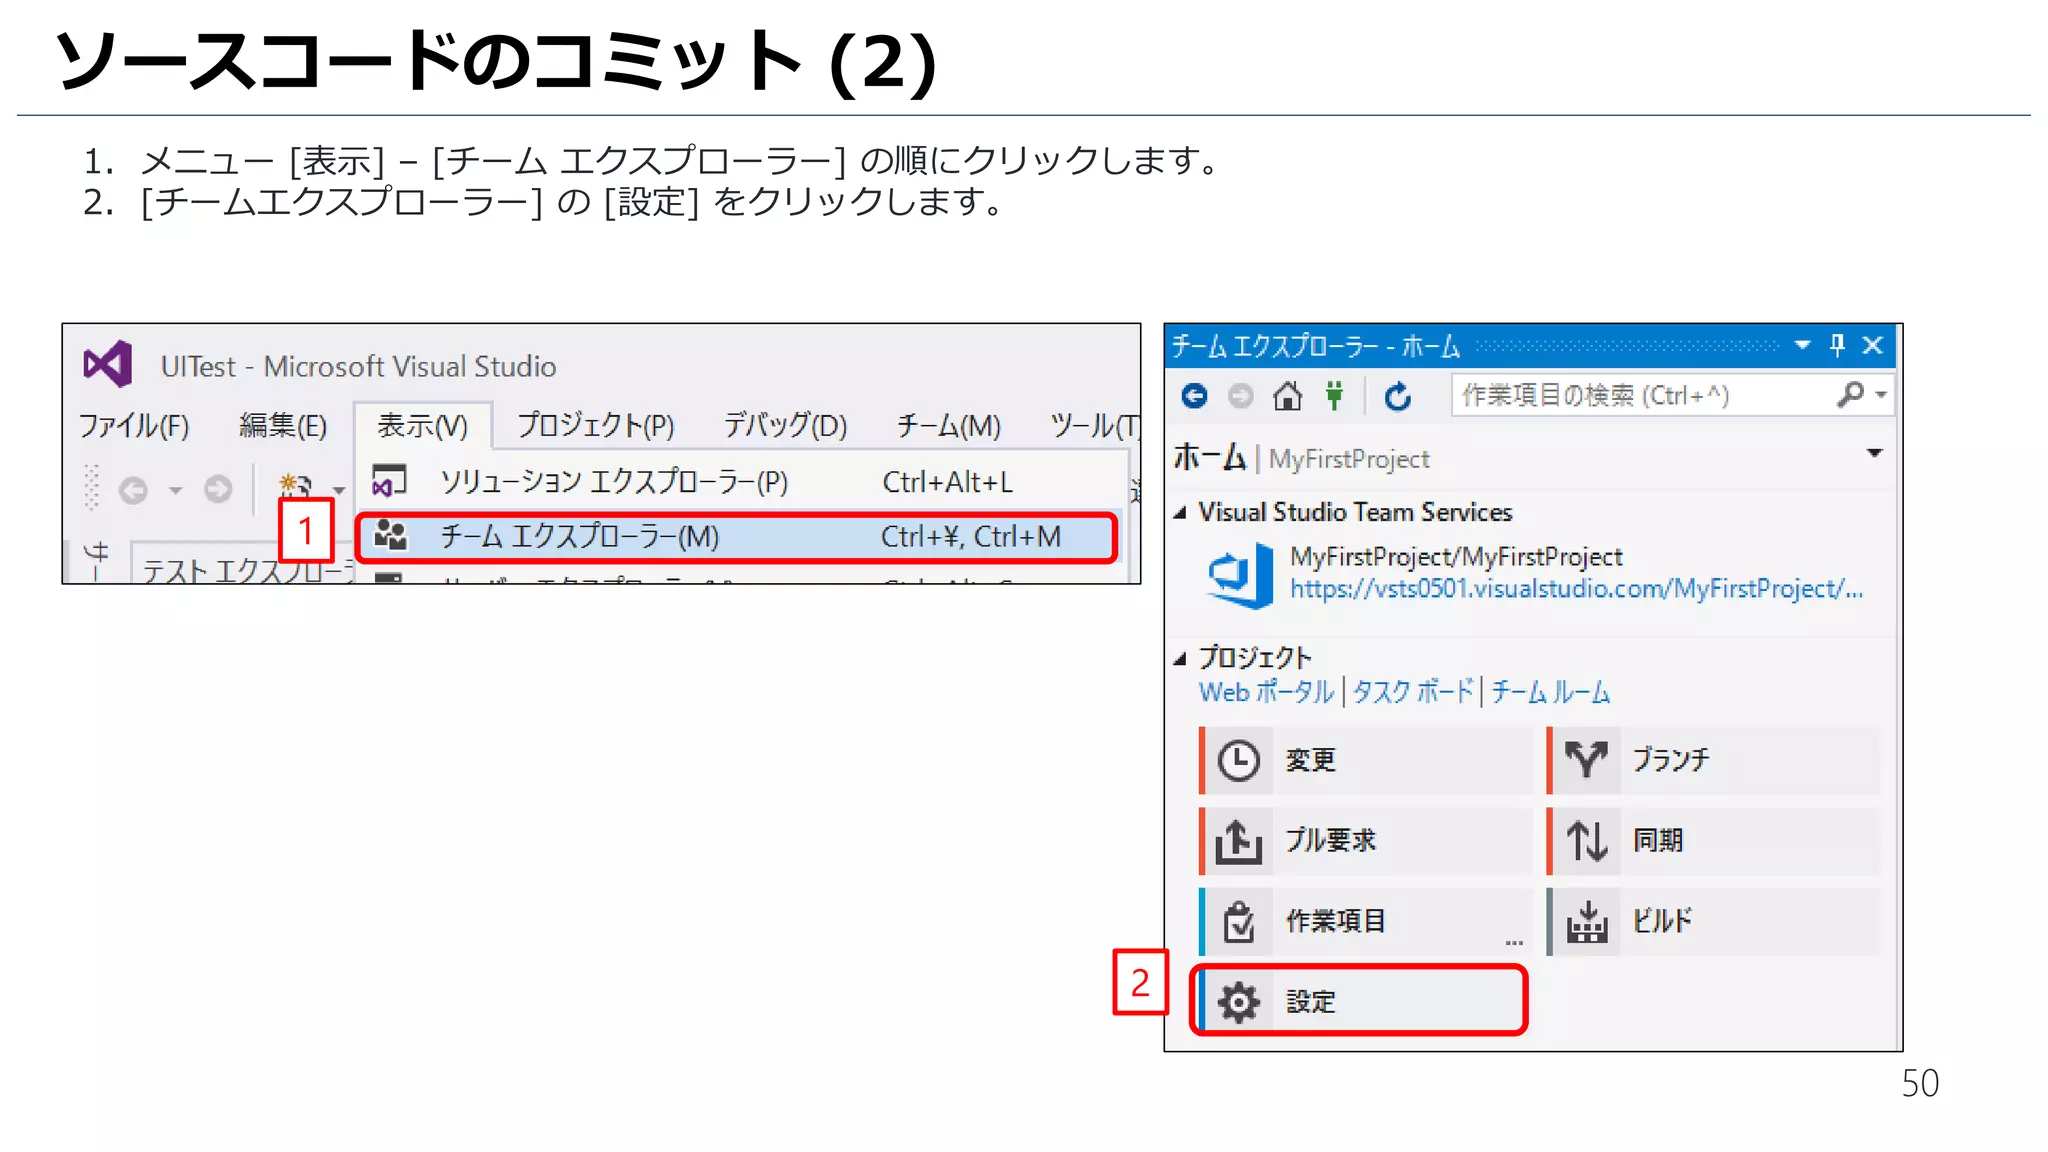Go back in Team Explorer
2048x1152 pixels.
pyautogui.click(x=1194, y=396)
